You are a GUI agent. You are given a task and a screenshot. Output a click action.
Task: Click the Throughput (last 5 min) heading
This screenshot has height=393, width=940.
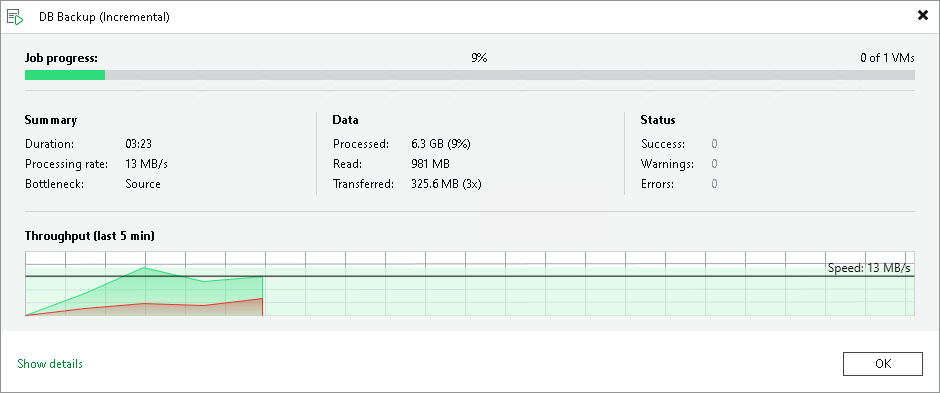(90, 236)
